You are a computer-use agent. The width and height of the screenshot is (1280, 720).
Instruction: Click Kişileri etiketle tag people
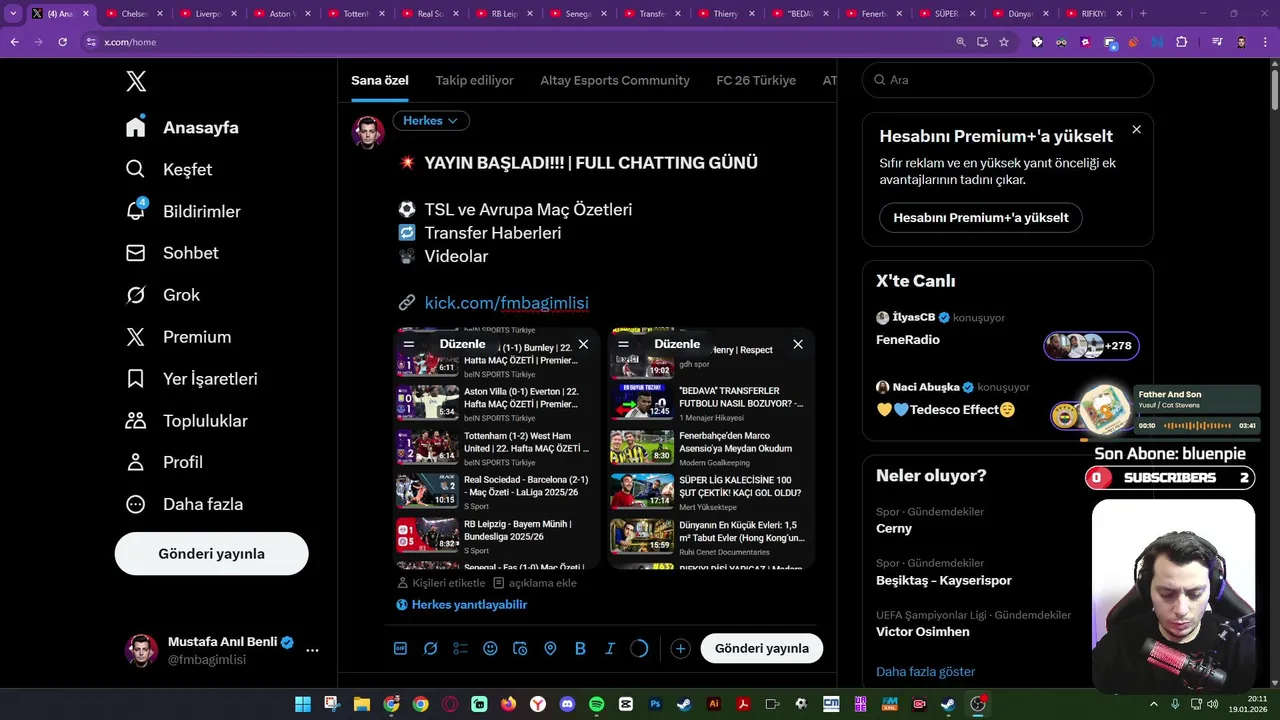441,583
